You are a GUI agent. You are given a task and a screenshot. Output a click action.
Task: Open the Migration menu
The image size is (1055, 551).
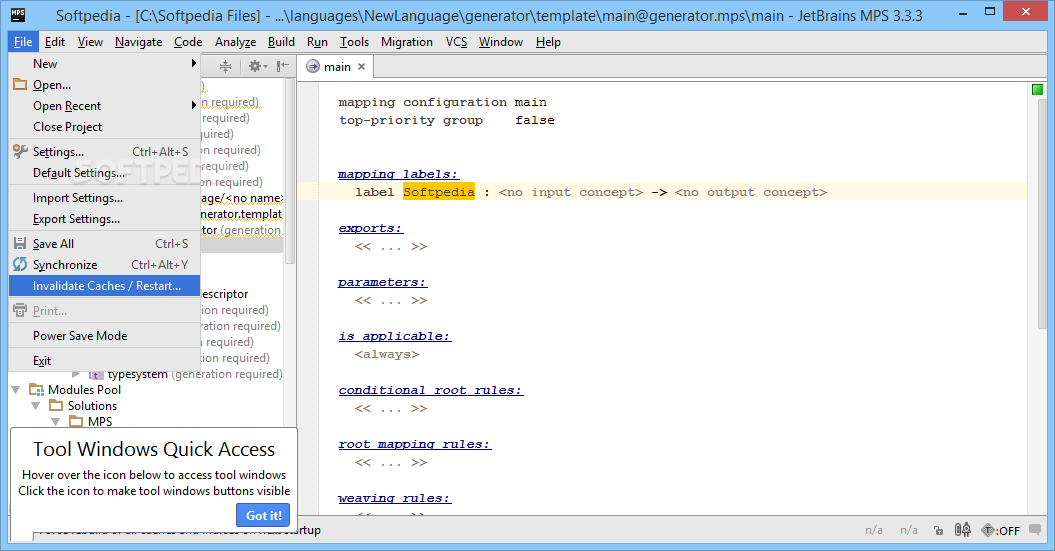click(x=407, y=42)
